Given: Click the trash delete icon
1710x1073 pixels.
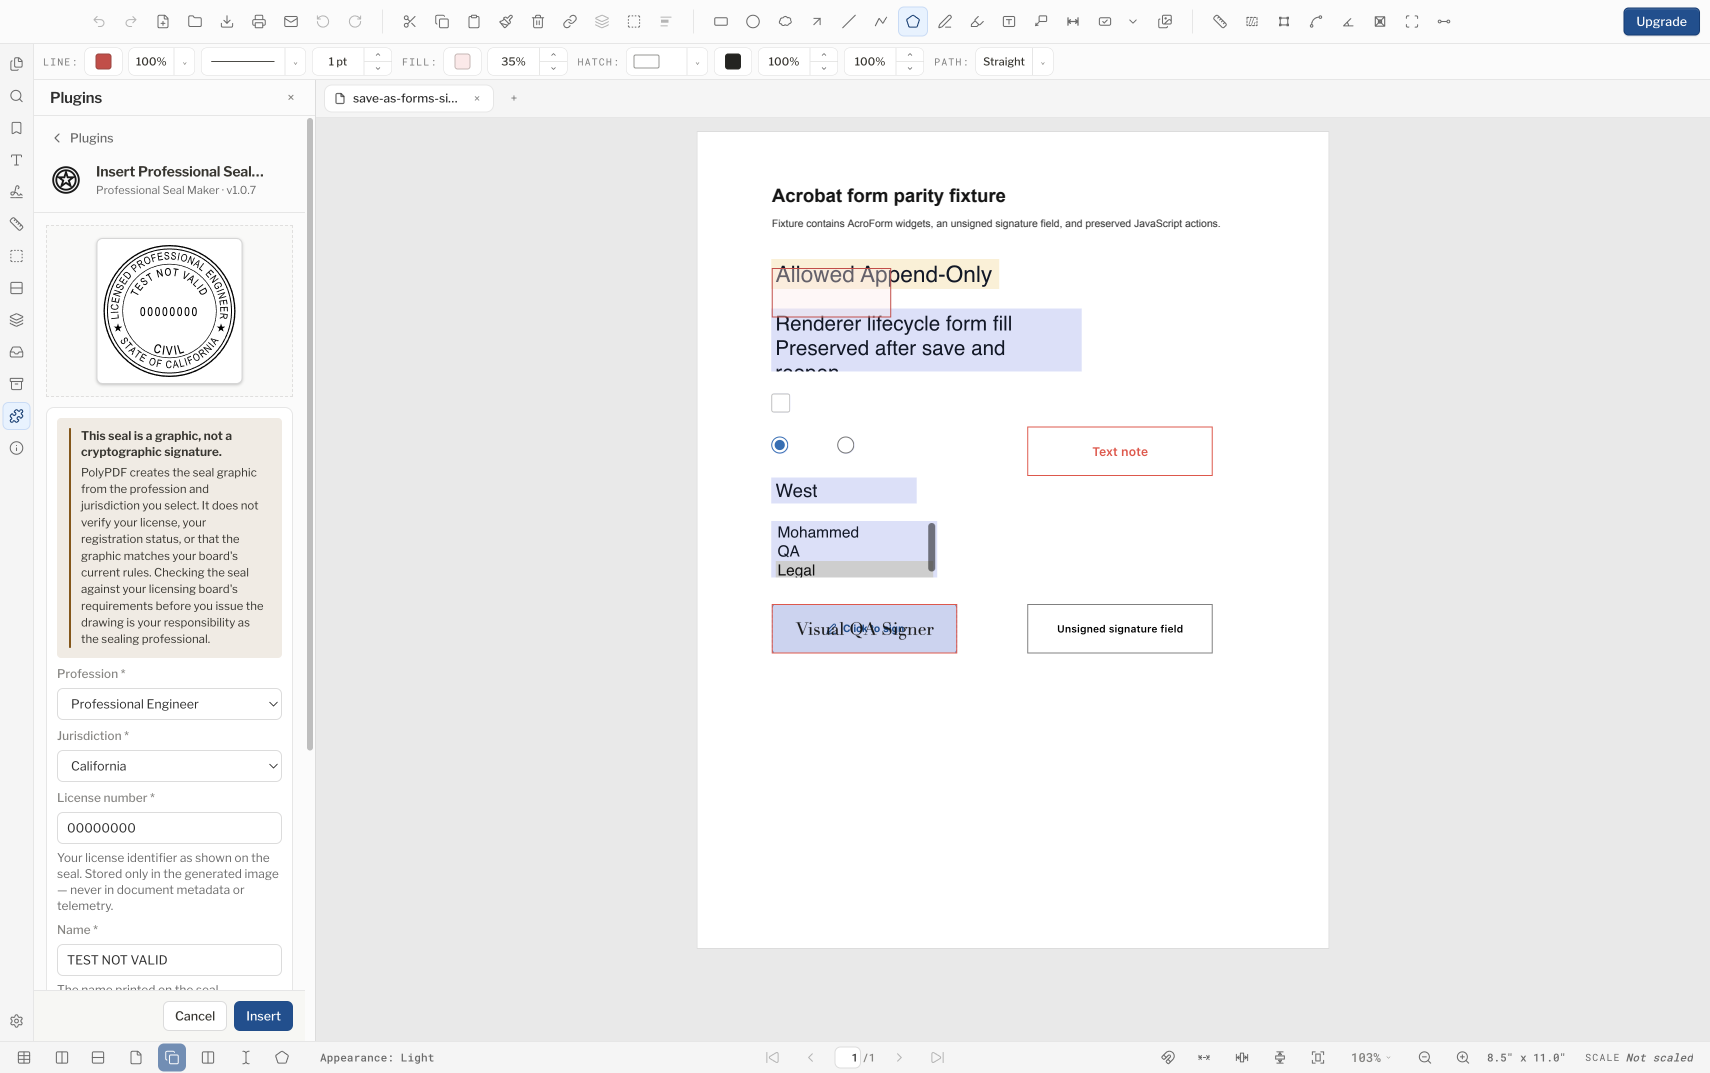Looking at the screenshot, I should [538, 21].
